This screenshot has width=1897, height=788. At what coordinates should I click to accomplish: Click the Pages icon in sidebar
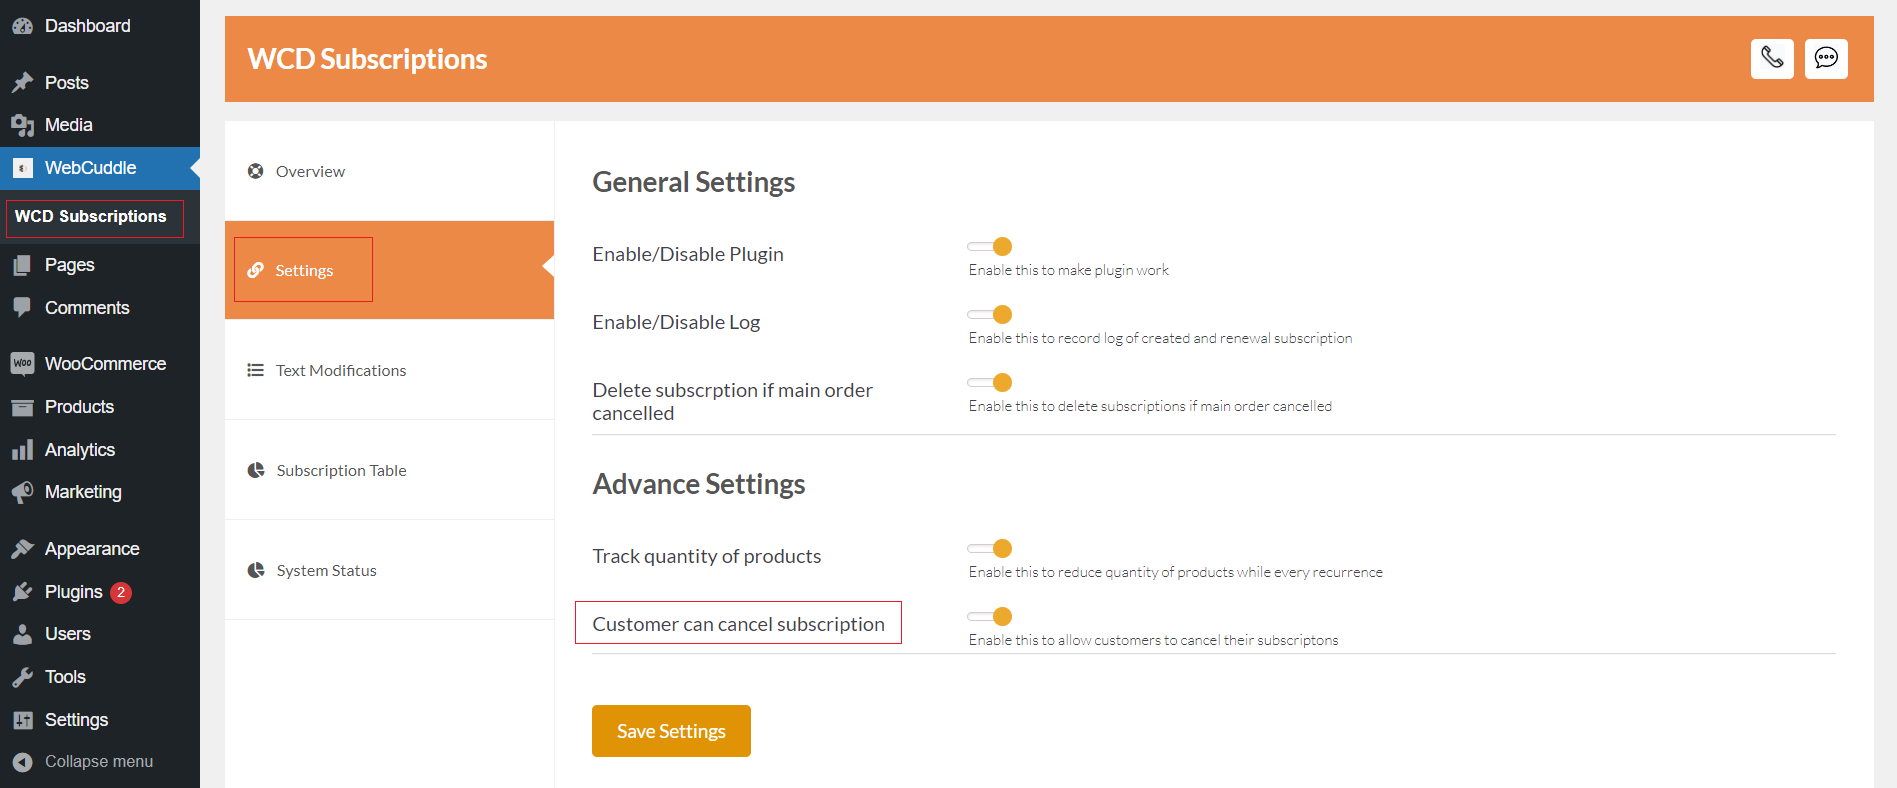pos(22,265)
